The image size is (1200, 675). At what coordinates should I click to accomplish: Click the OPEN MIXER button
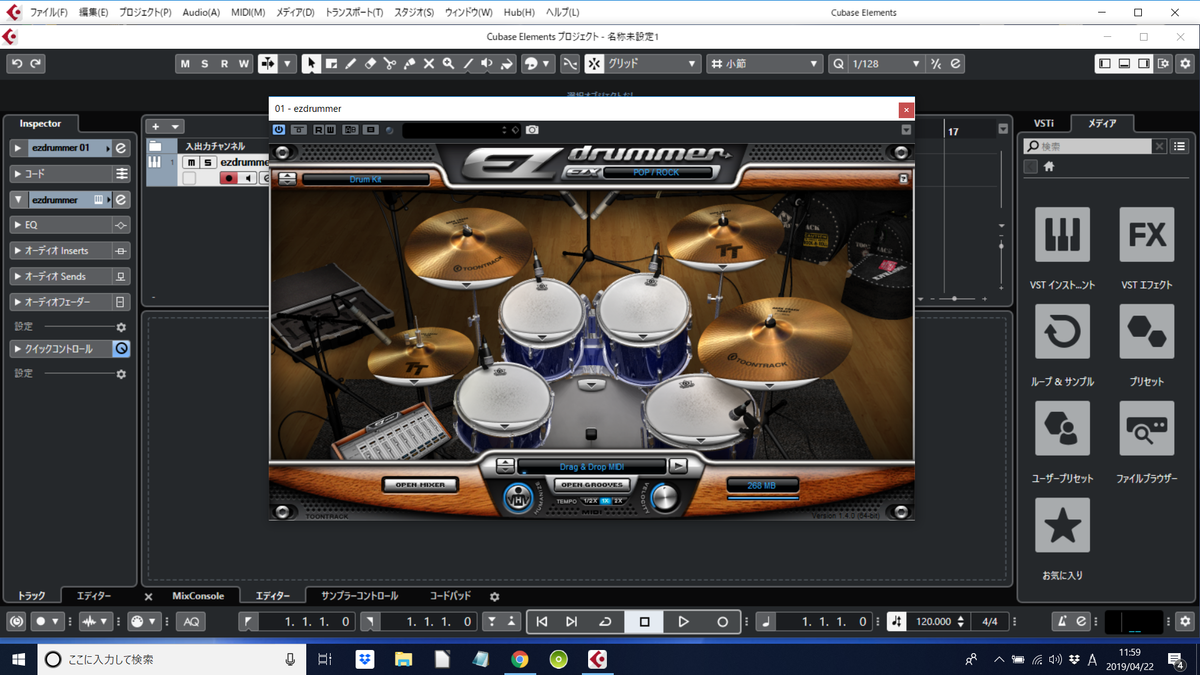click(420, 485)
